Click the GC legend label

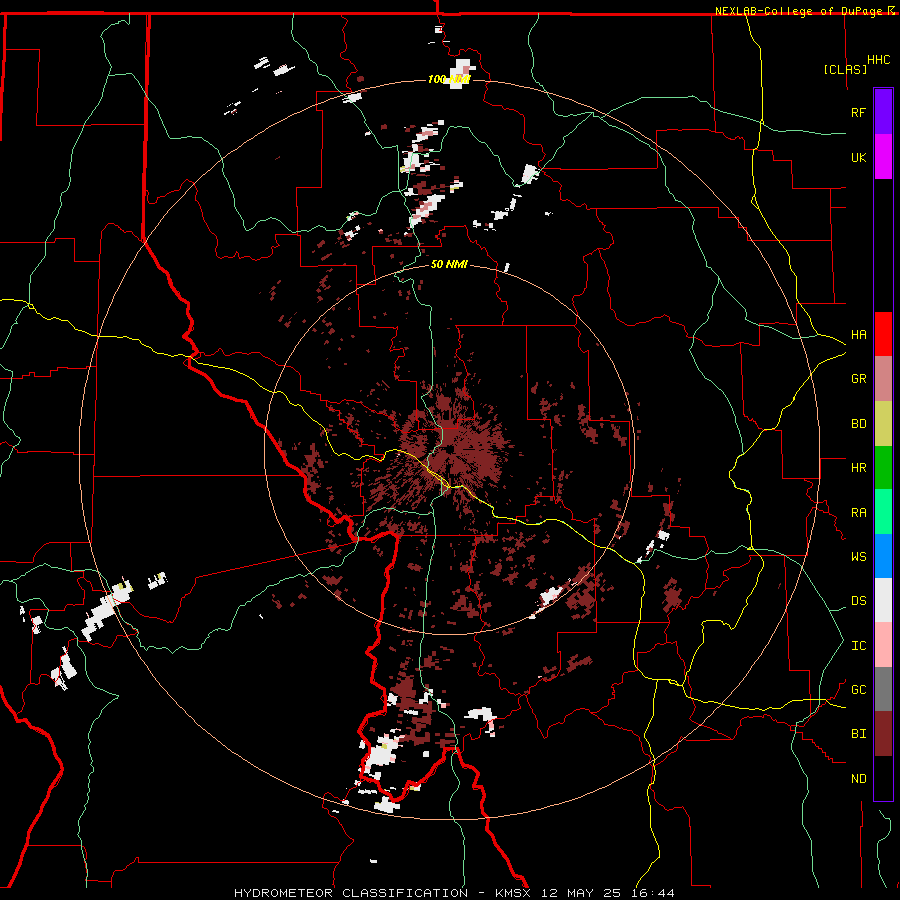(x=858, y=690)
